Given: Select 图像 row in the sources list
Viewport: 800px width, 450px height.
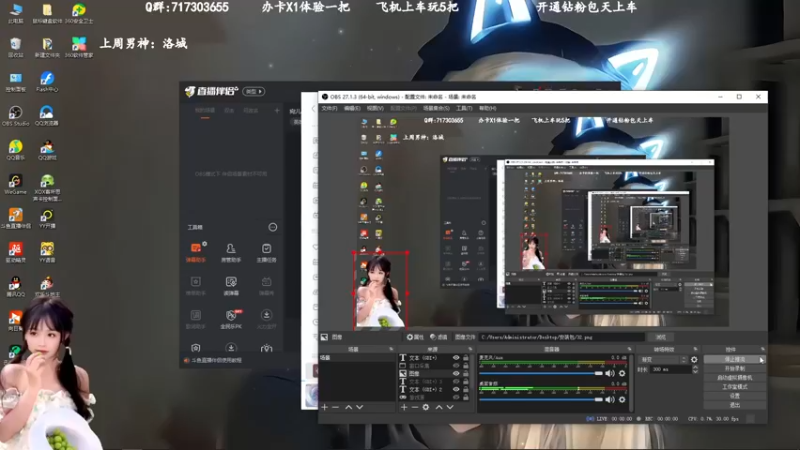Looking at the screenshot, I should click(434, 373).
